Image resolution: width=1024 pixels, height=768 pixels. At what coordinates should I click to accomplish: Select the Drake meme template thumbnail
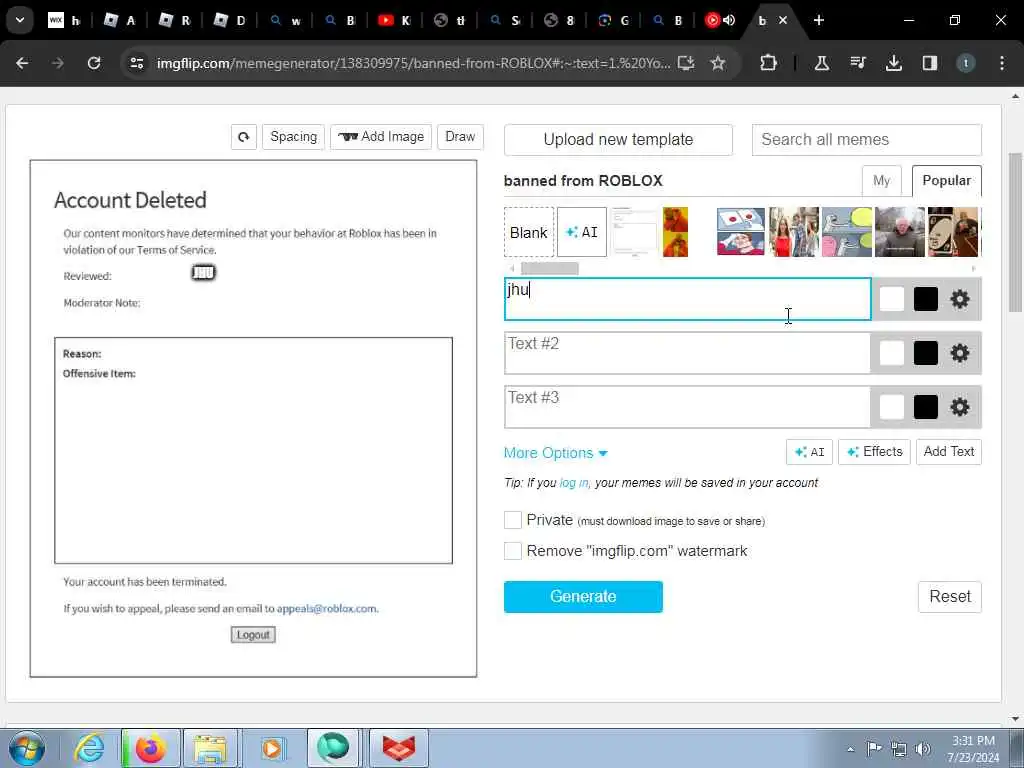(x=675, y=232)
